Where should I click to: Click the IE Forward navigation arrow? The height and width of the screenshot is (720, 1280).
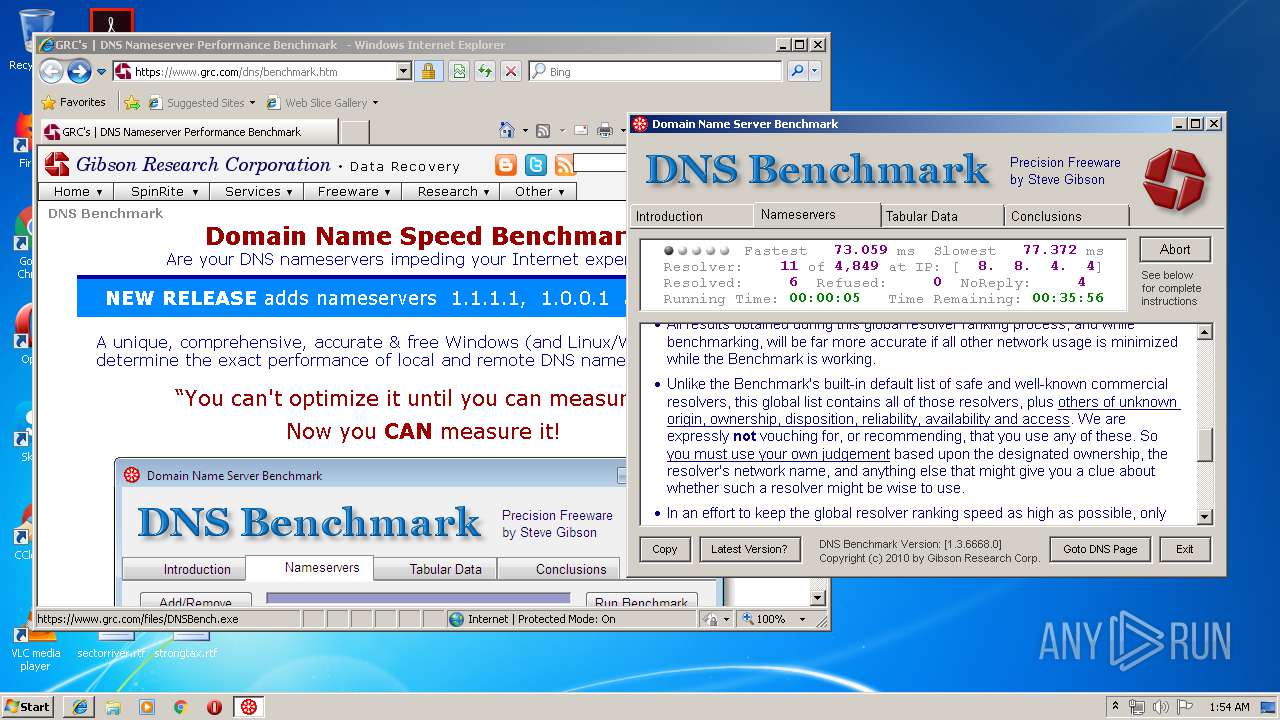point(79,71)
